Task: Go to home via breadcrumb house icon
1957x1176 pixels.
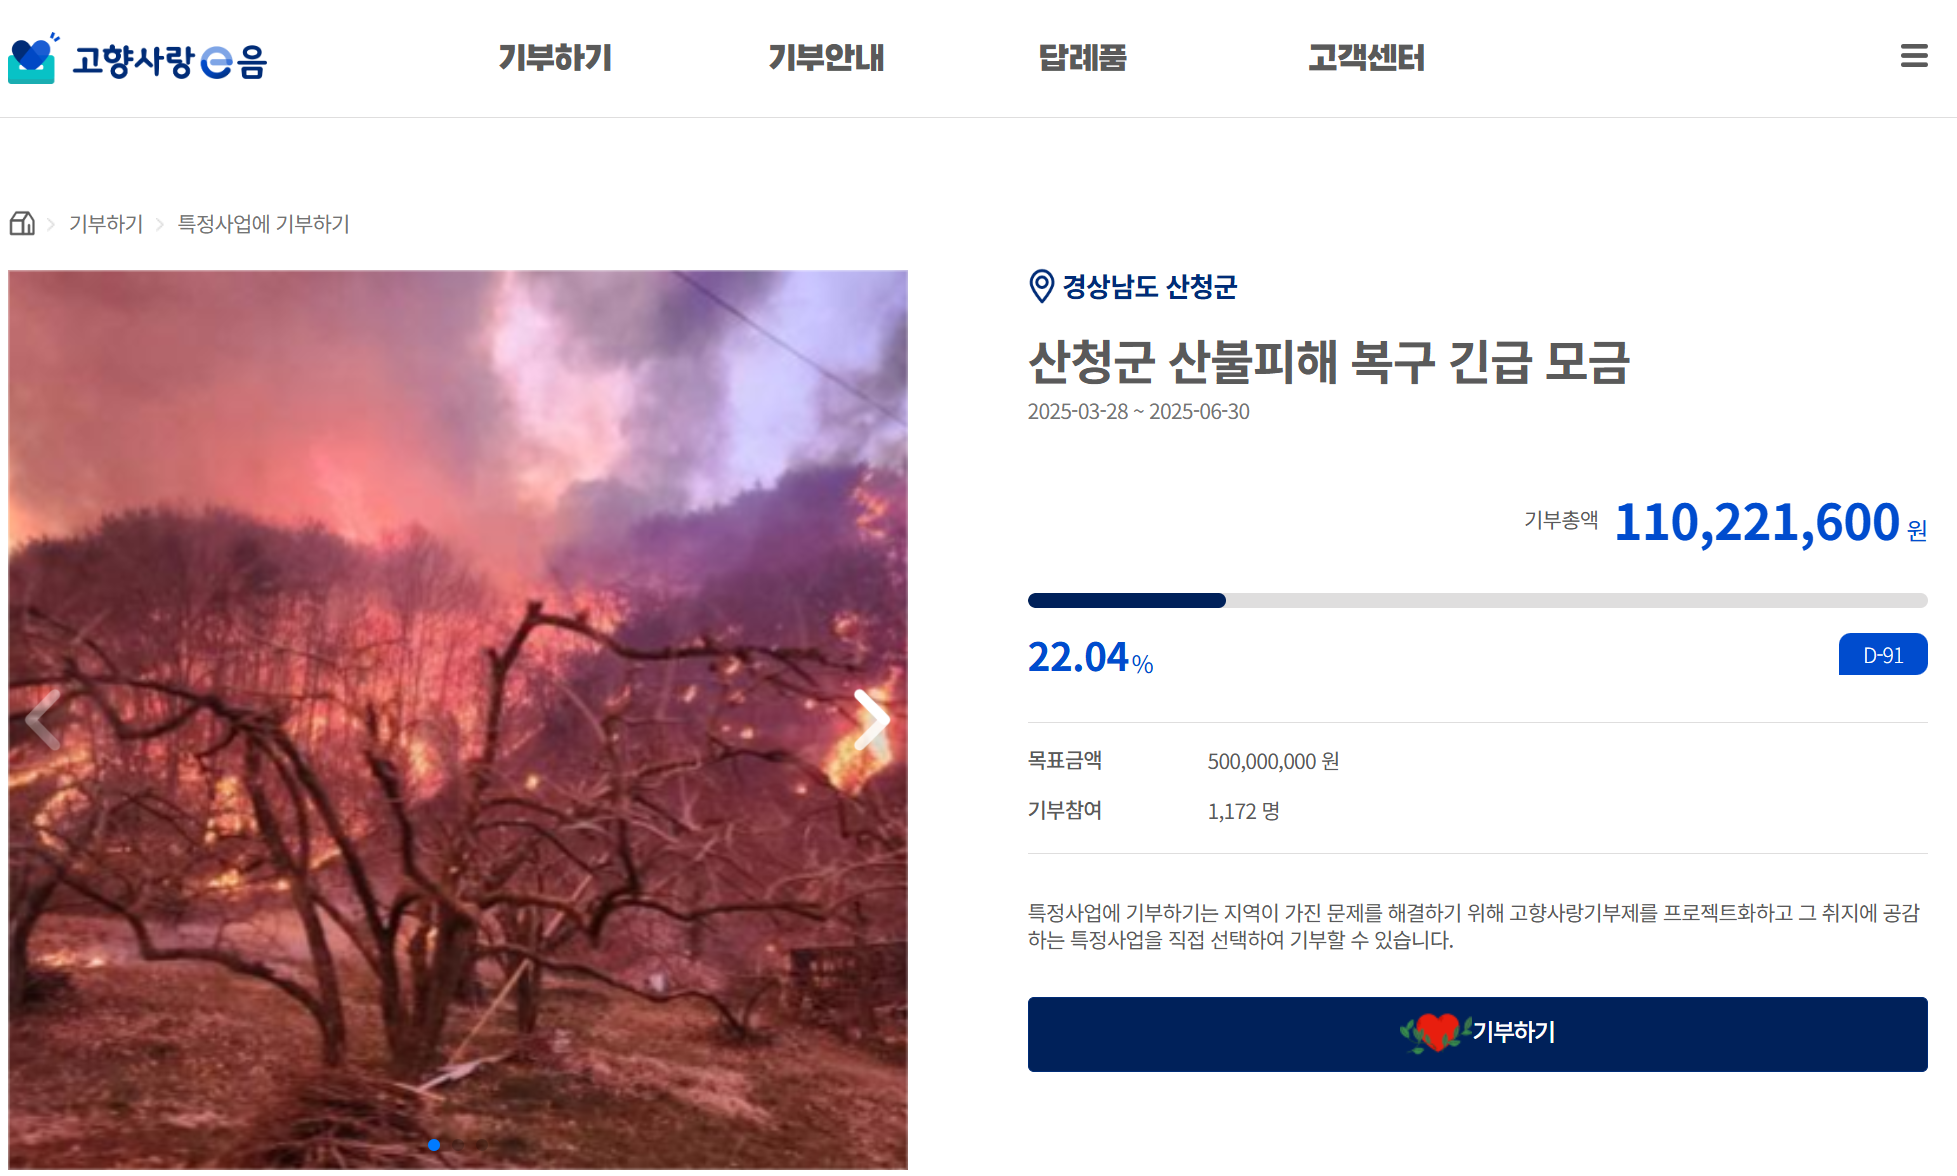Action: pyautogui.click(x=22, y=223)
